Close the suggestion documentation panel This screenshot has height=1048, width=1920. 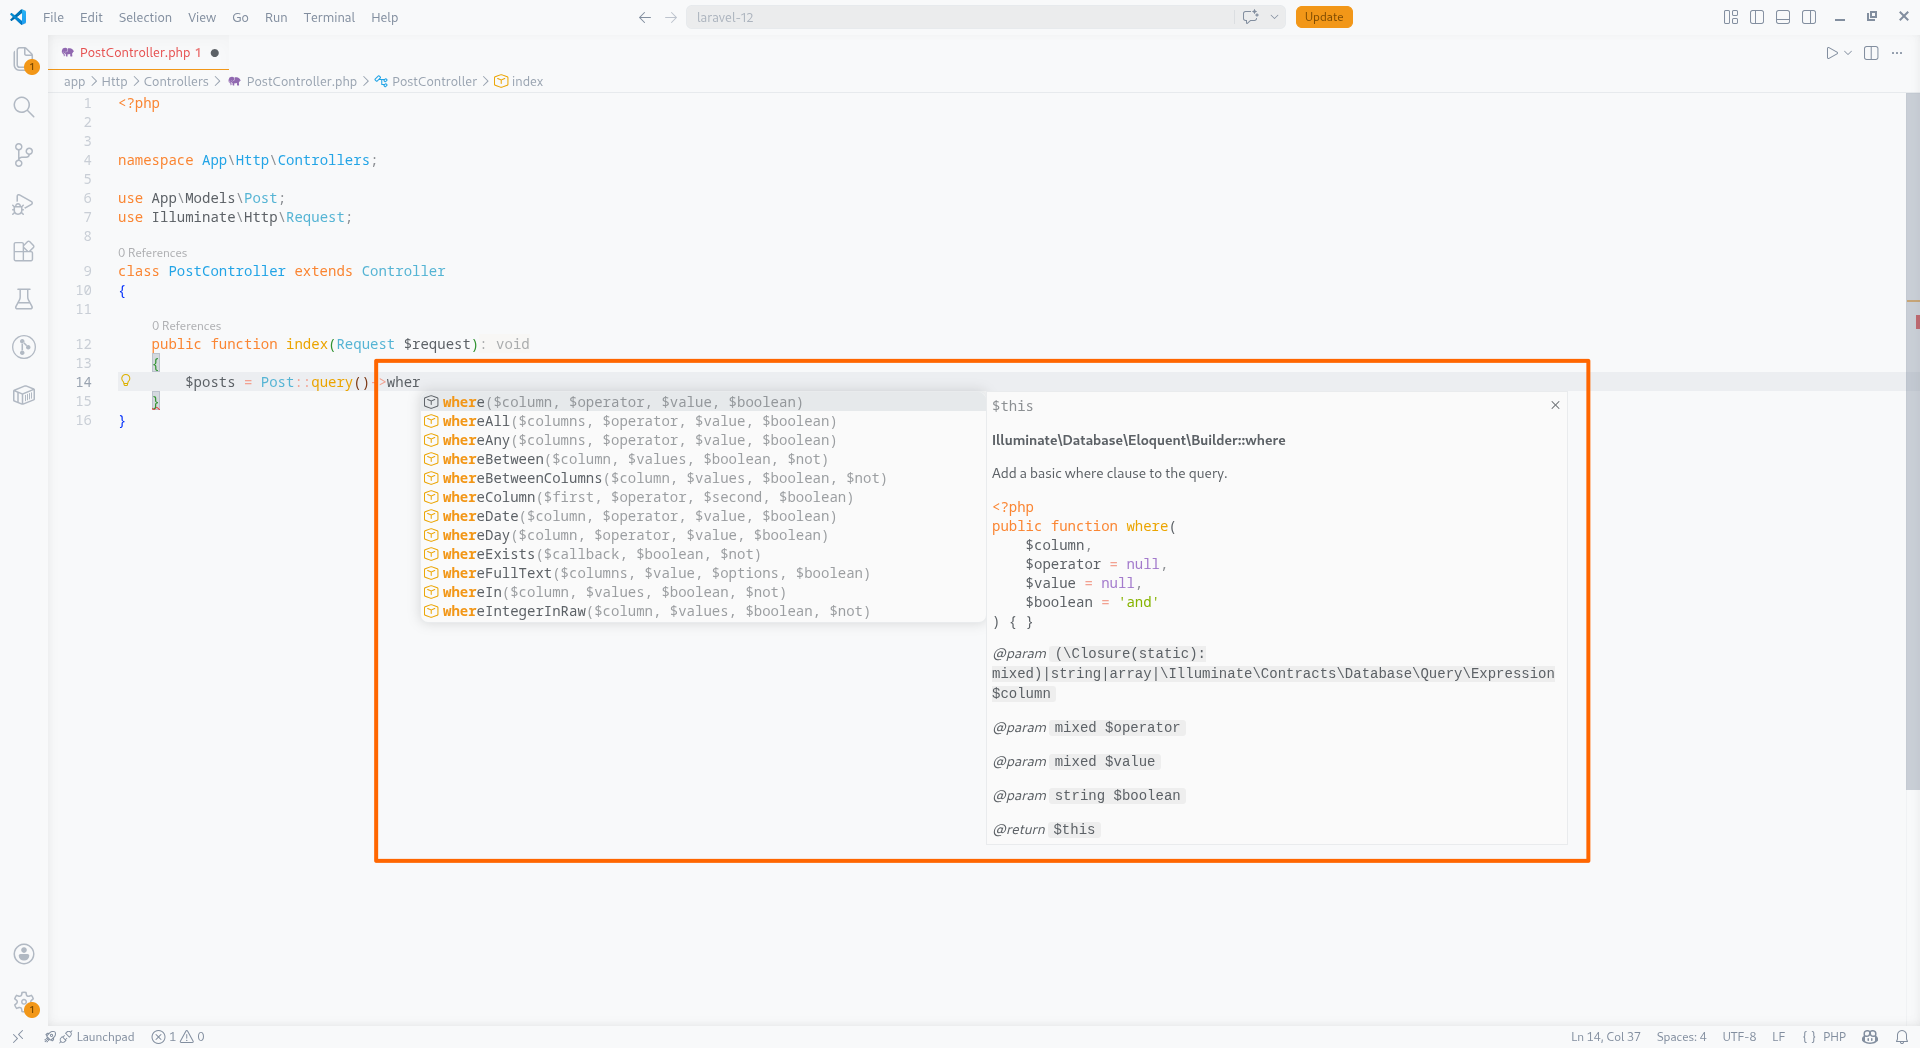point(1555,405)
